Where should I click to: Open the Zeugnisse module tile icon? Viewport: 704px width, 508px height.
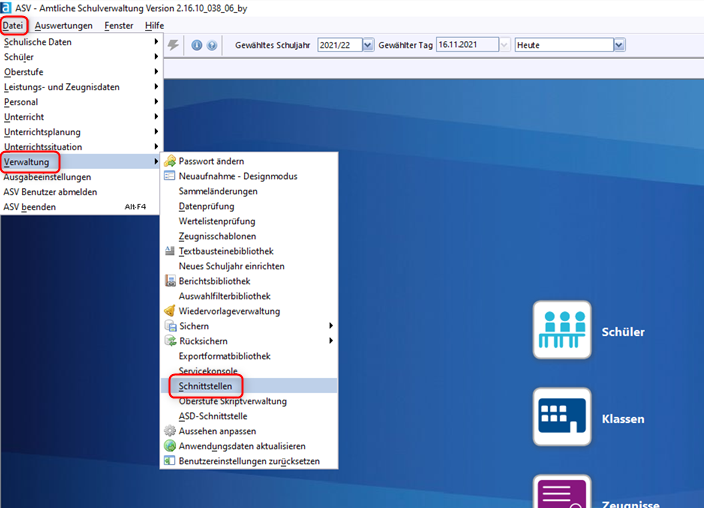coord(562,491)
